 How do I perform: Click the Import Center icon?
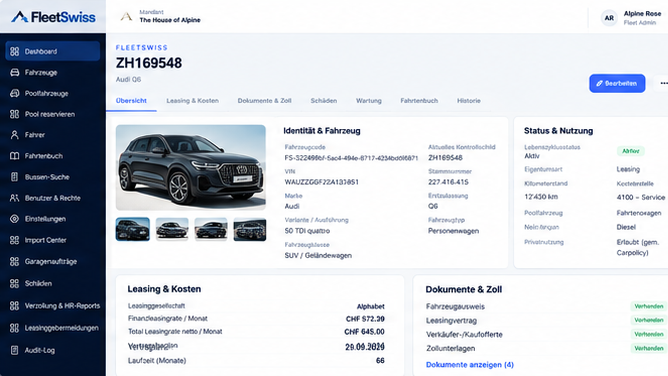14,240
